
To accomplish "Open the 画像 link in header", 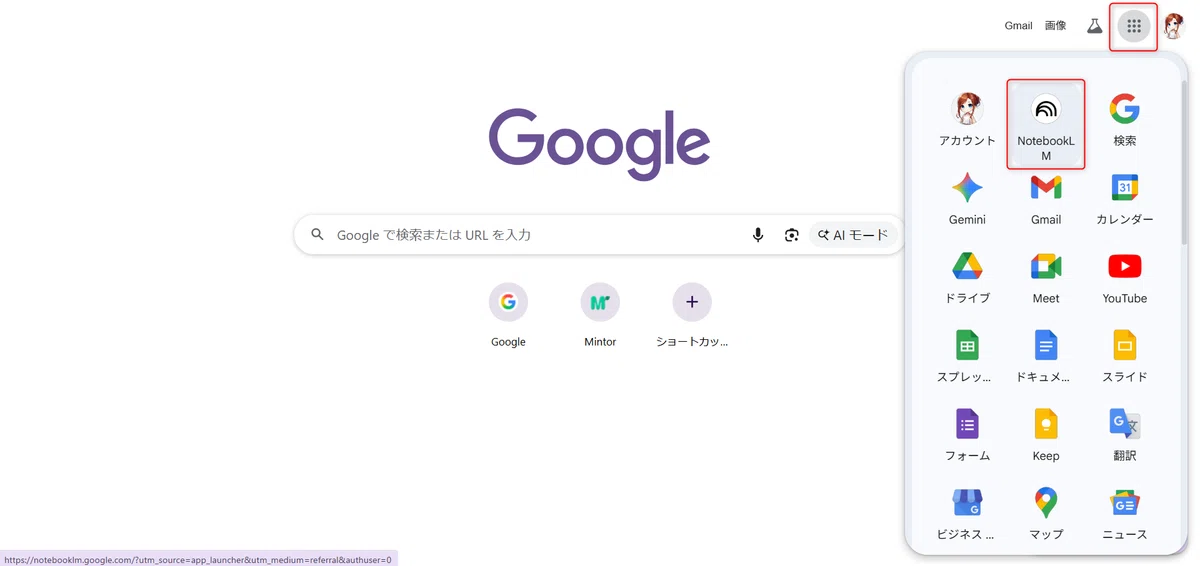I will [x=1055, y=26].
